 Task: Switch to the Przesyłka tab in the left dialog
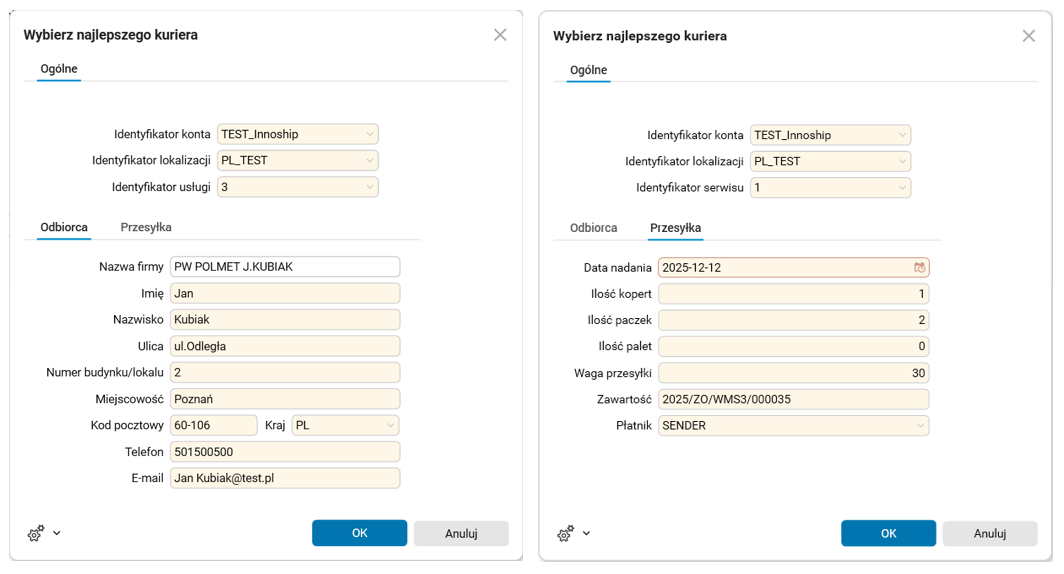tap(146, 227)
